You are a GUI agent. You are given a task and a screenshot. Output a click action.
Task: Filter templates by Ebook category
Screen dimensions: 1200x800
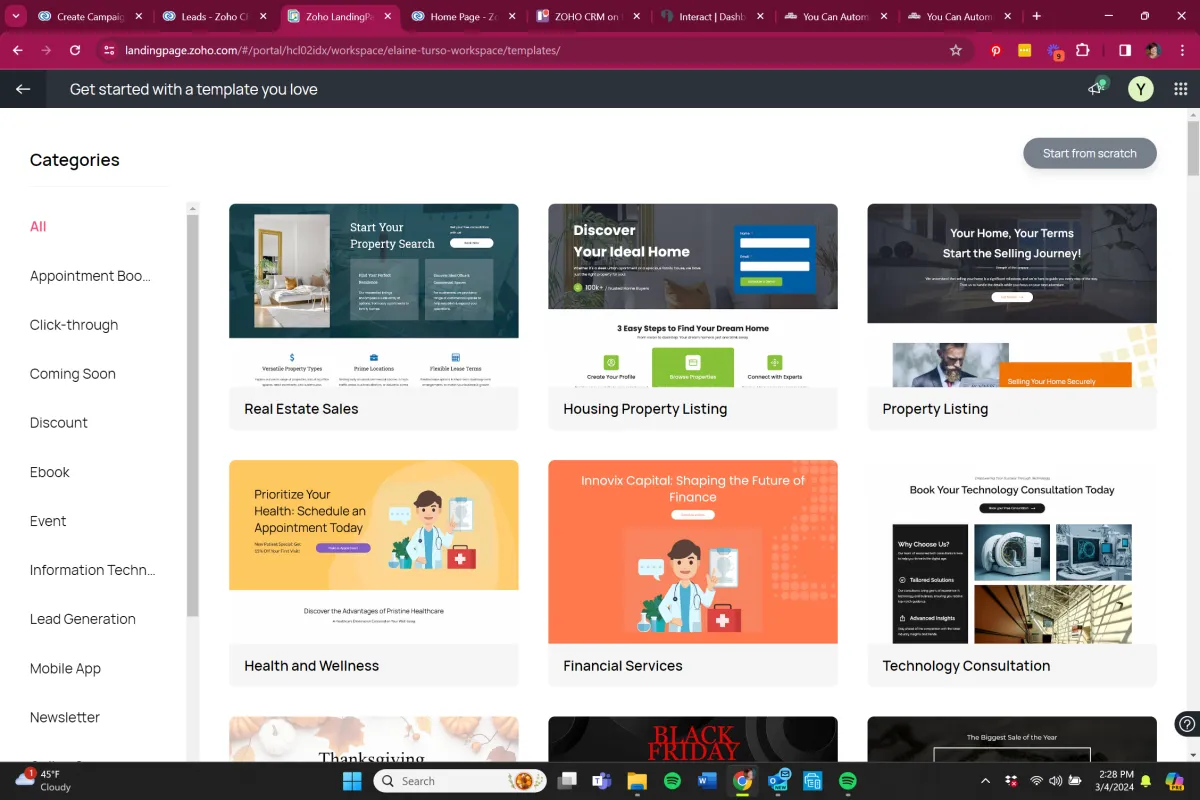pos(50,472)
